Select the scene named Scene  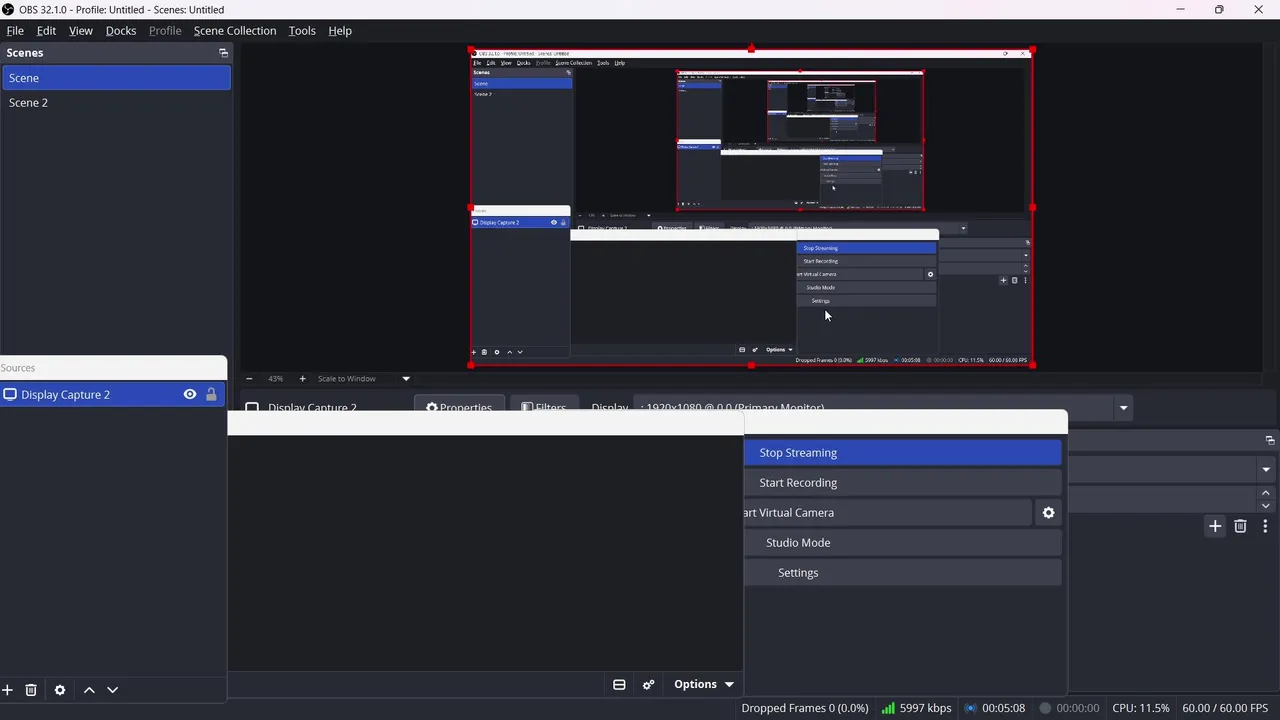click(116, 78)
